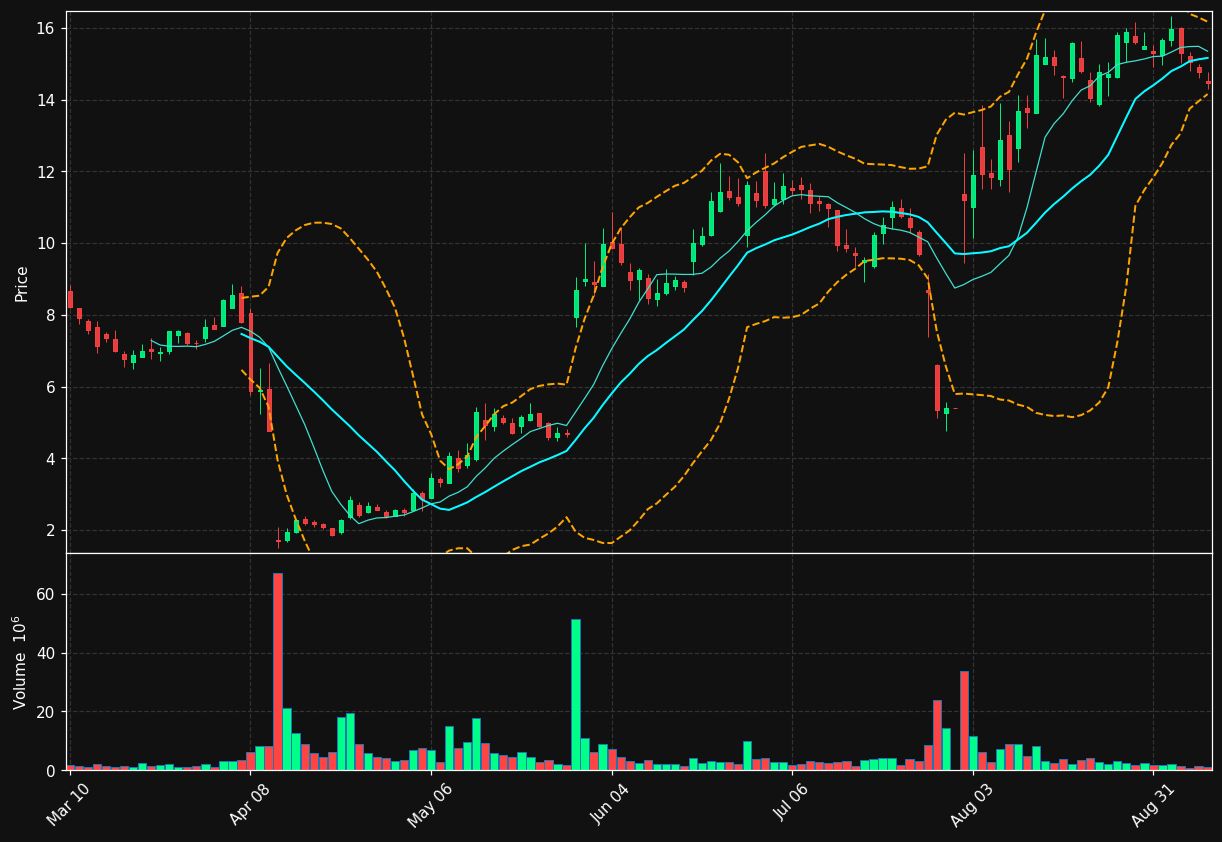This screenshot has width=1222, height=842.
Task: Click the price tick label "4"
Action: pos(52,459)
